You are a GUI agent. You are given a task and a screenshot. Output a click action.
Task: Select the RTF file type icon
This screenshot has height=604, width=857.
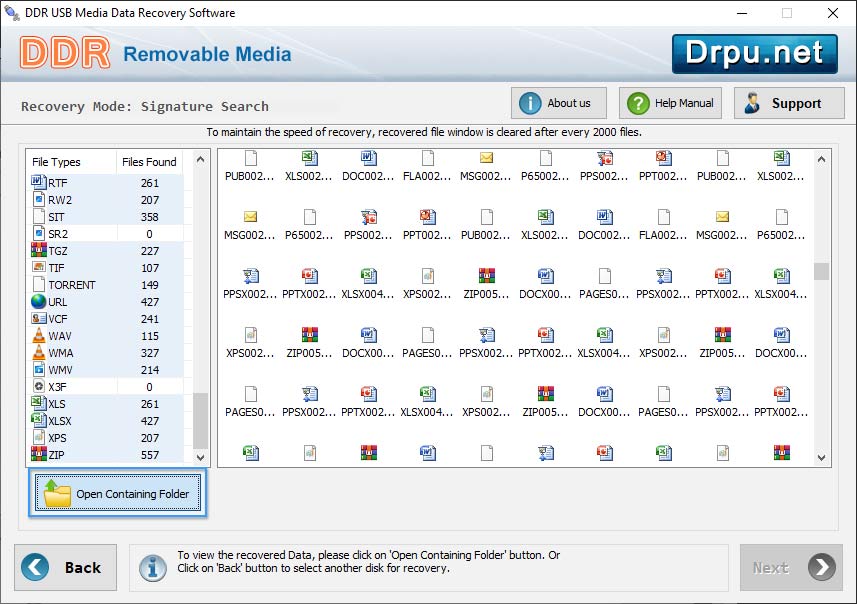(39, 182)
